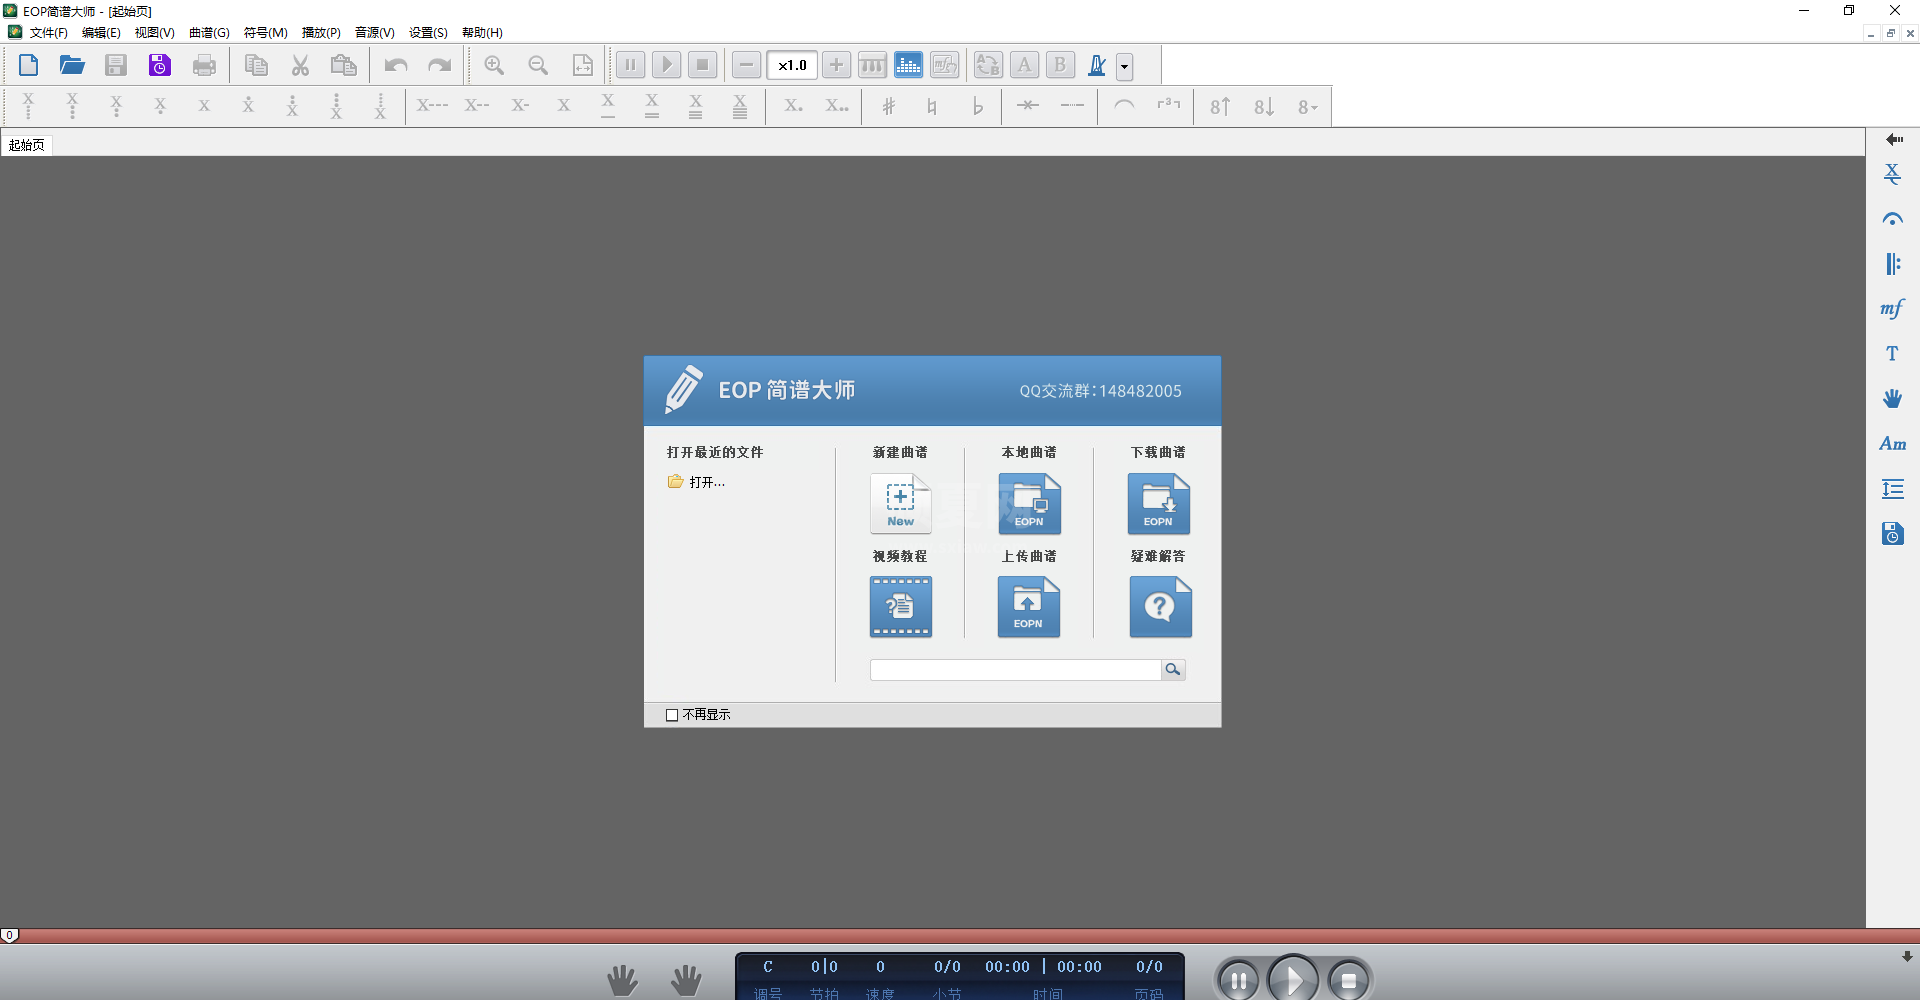This screenshot has height=1000, width=1920.
Task: Click the 上传曲谱 upload icon
Action: pyautogui.click(x=1029, y=606)
